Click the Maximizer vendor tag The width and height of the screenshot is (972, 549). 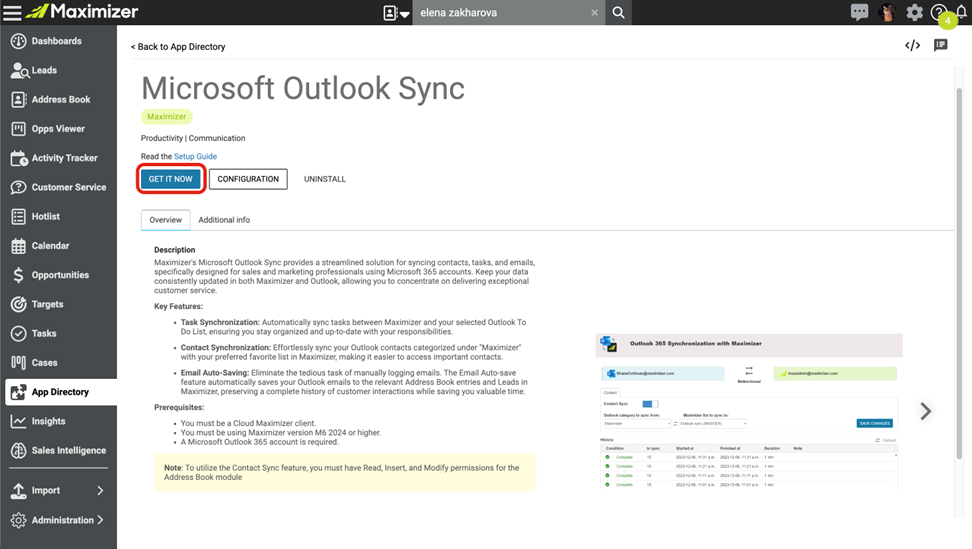coord(167,116)
